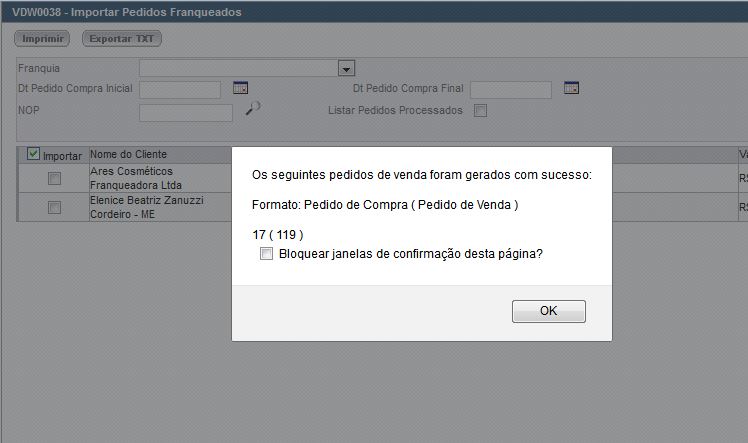Select the Elenice Beatriz Zanuzzi Cordeiro cell

click(148, 207)
